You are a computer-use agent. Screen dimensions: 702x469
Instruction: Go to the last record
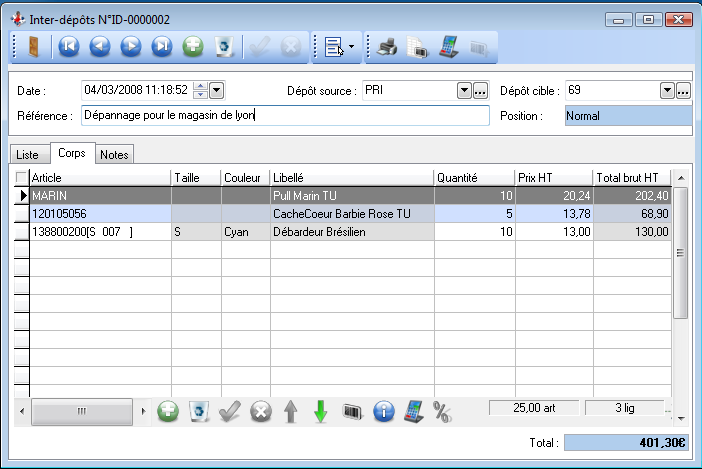pos(162,46)
